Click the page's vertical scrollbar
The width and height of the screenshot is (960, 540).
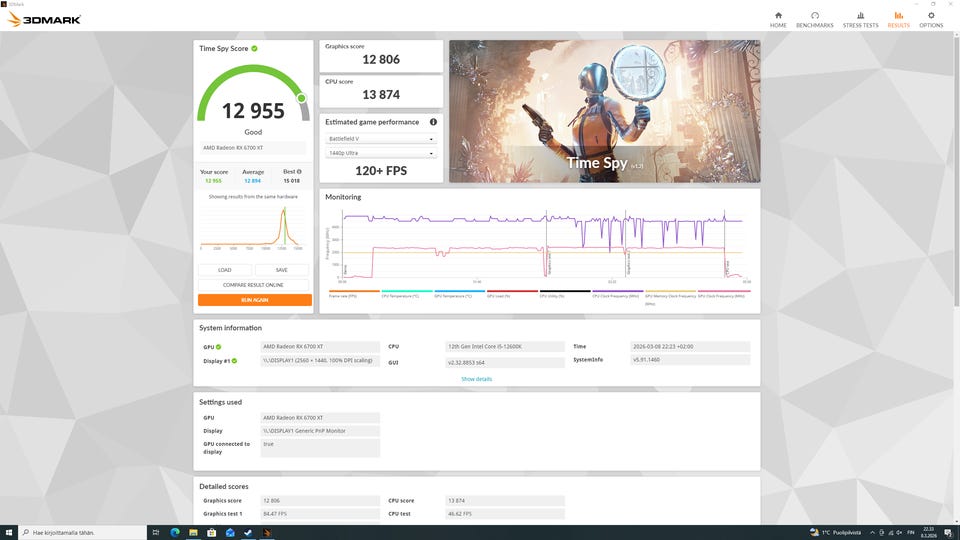click(x=956, y=171)
